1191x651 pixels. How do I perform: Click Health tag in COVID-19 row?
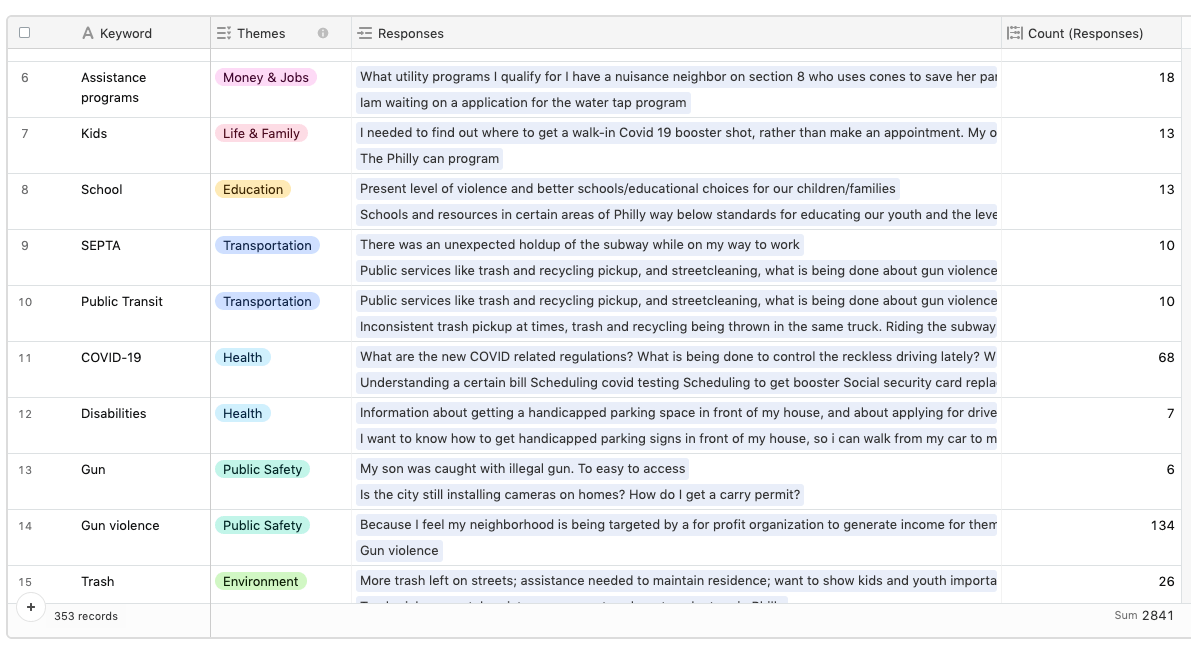coord(242,358)
